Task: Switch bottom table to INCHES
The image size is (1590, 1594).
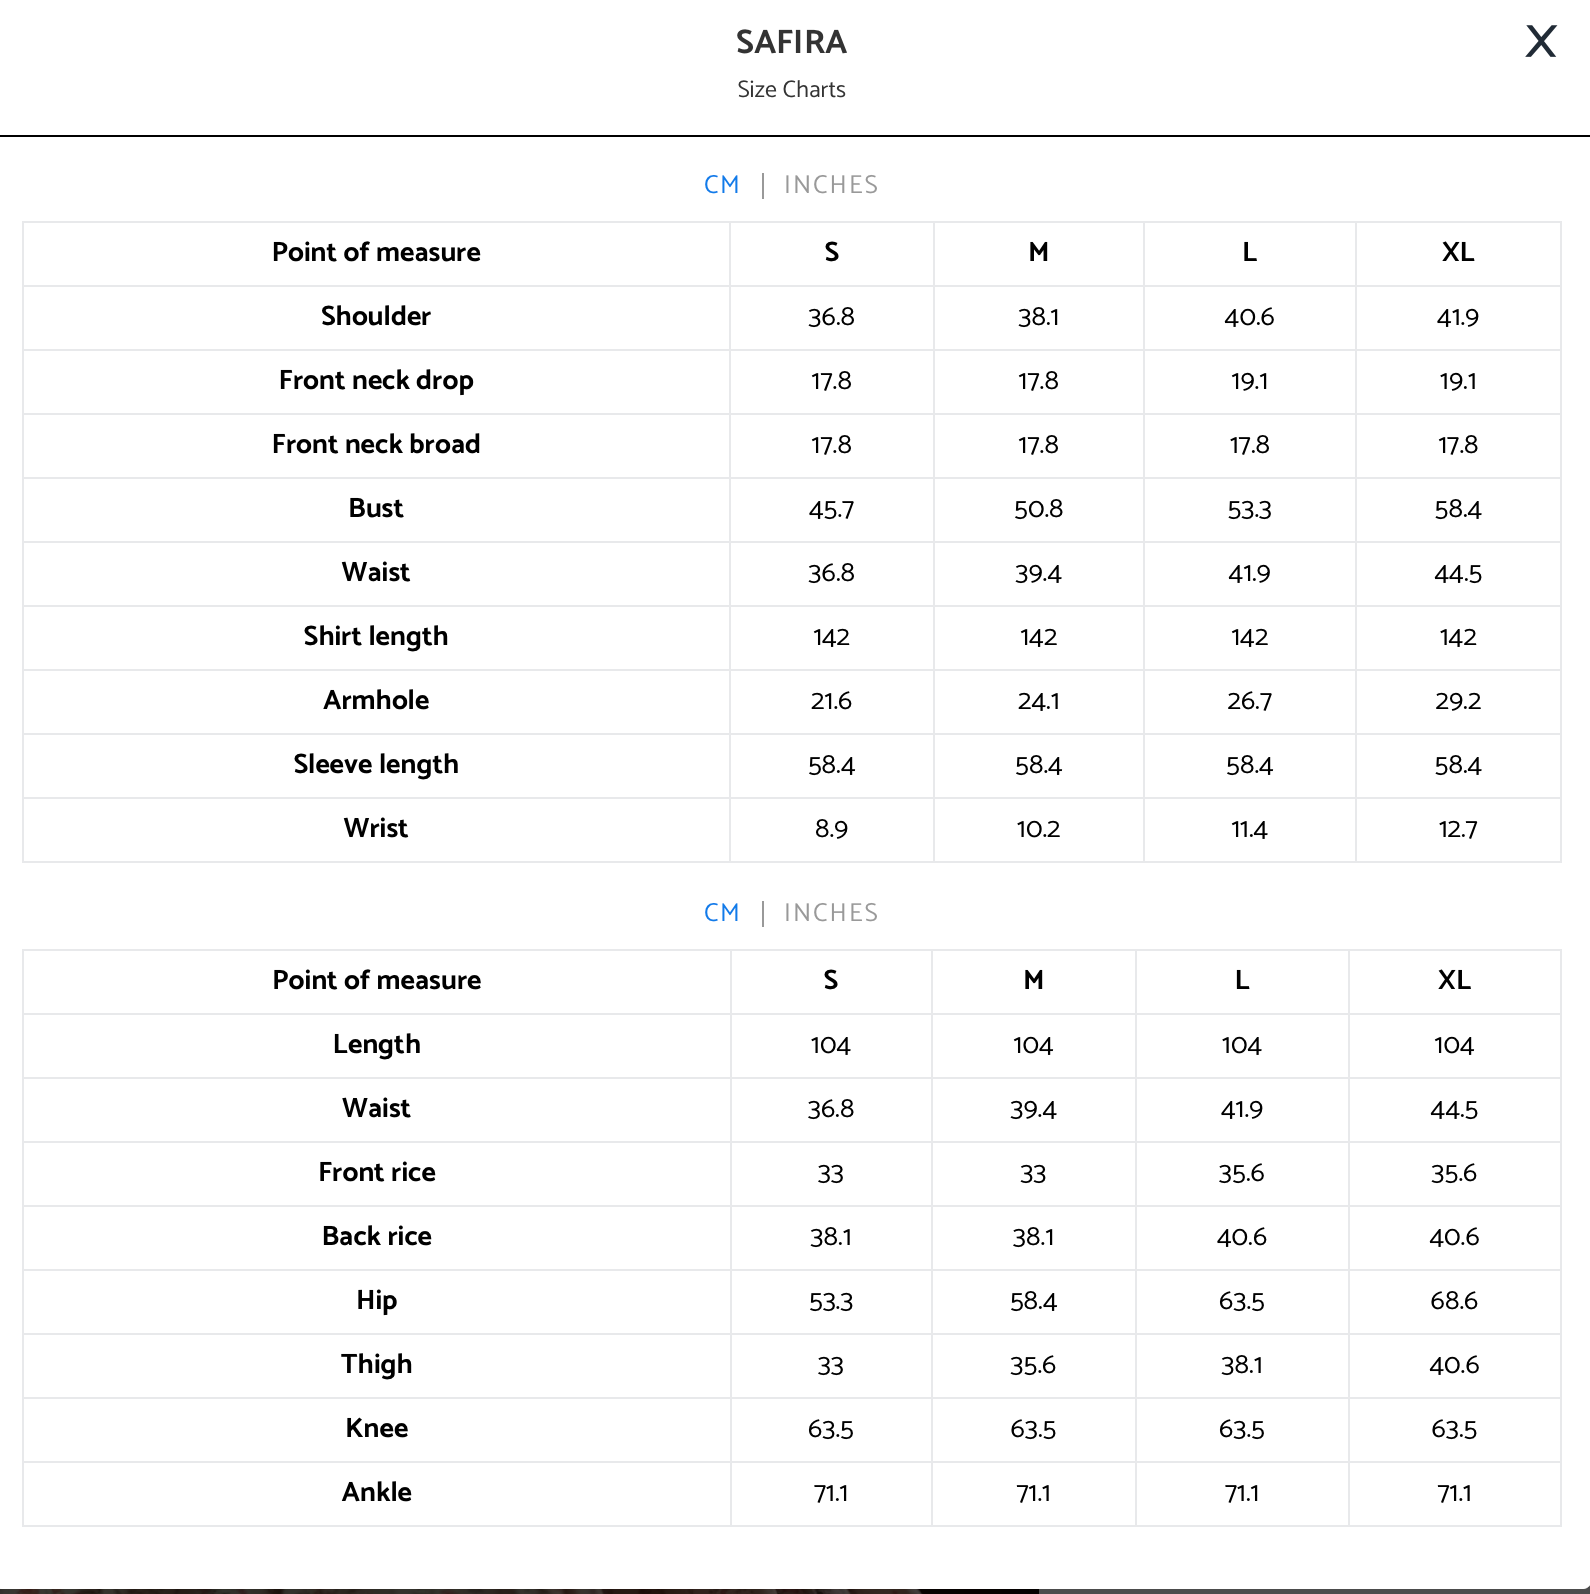Action: pyautogui.click(x=831, y=913)
